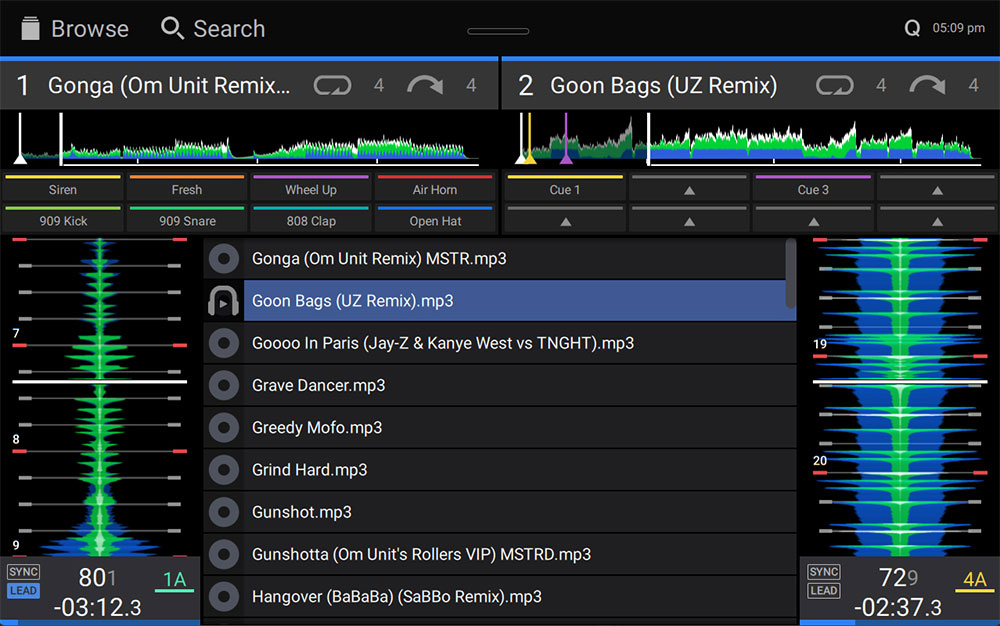Toggle LEAD on deck 1
Screen dimensions: 1000x626
pyautogui.click(x=23, y=590)
